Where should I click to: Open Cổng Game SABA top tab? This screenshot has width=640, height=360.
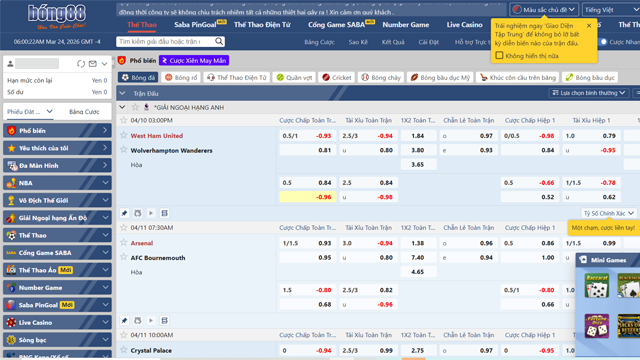point(337,25)
